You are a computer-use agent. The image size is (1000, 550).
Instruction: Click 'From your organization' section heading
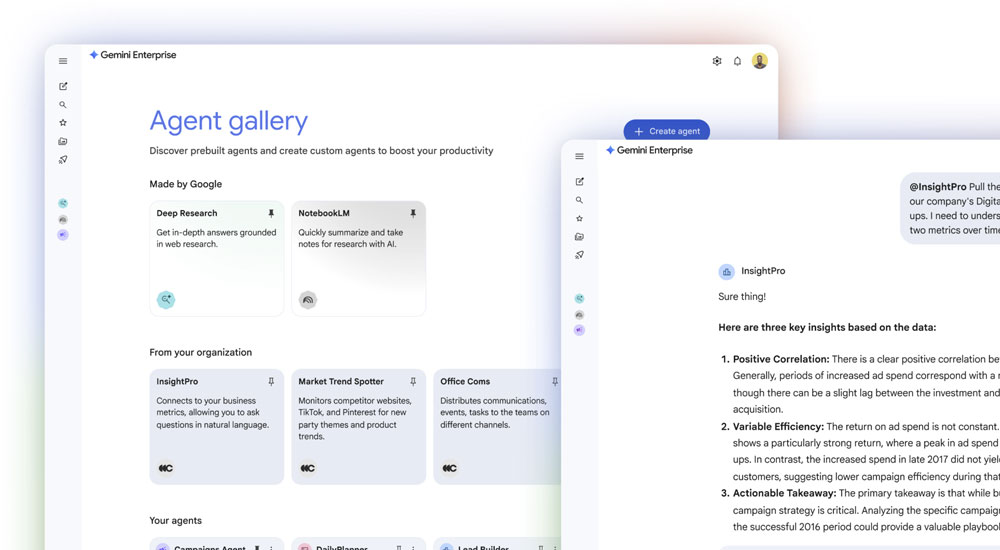tap(200, 352)
